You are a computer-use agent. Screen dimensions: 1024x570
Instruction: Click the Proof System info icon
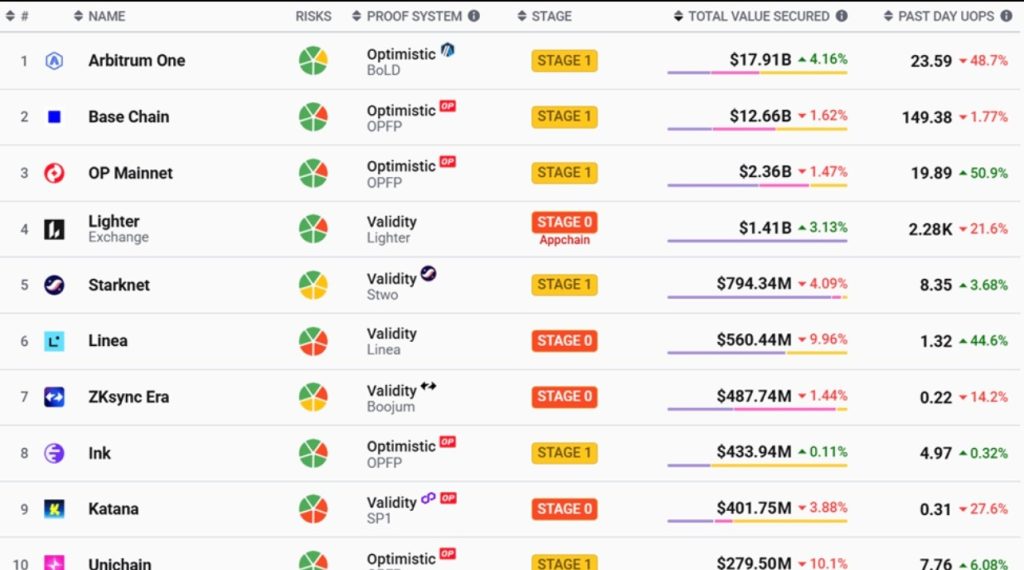(x=474, y=16)
